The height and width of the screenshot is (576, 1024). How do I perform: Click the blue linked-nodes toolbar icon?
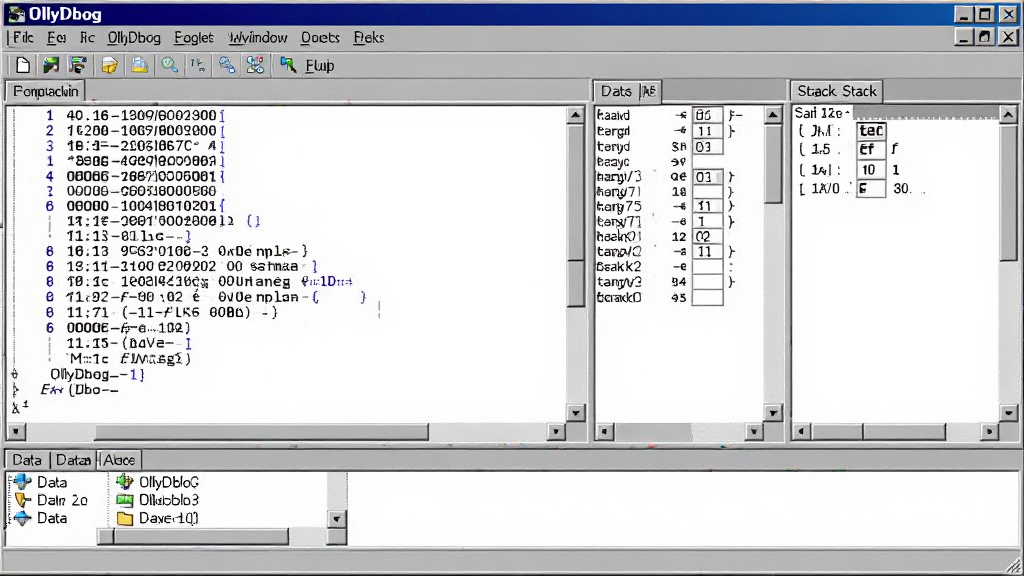227,65
